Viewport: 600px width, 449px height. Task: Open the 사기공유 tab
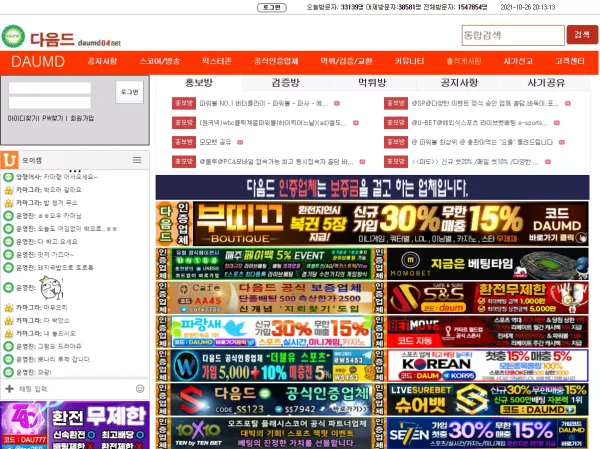[x=546, y=83]
